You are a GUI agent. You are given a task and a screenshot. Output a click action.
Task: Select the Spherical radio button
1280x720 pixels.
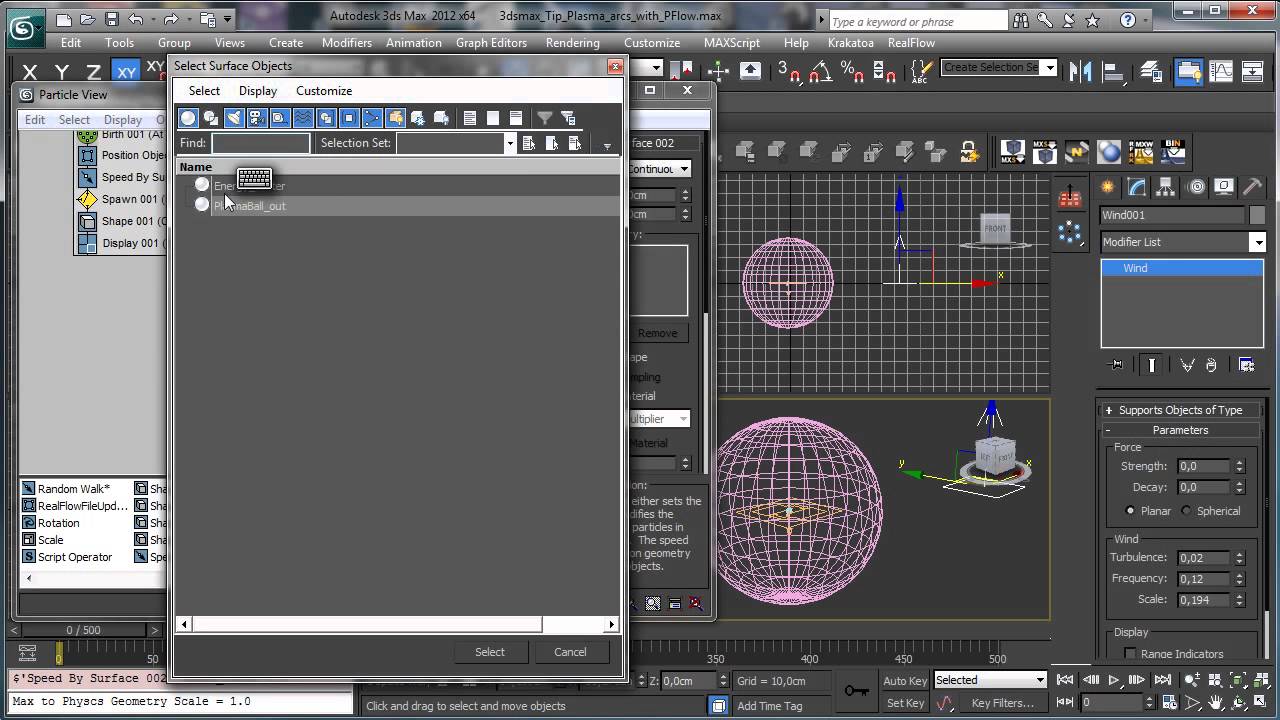point(1186,511)
